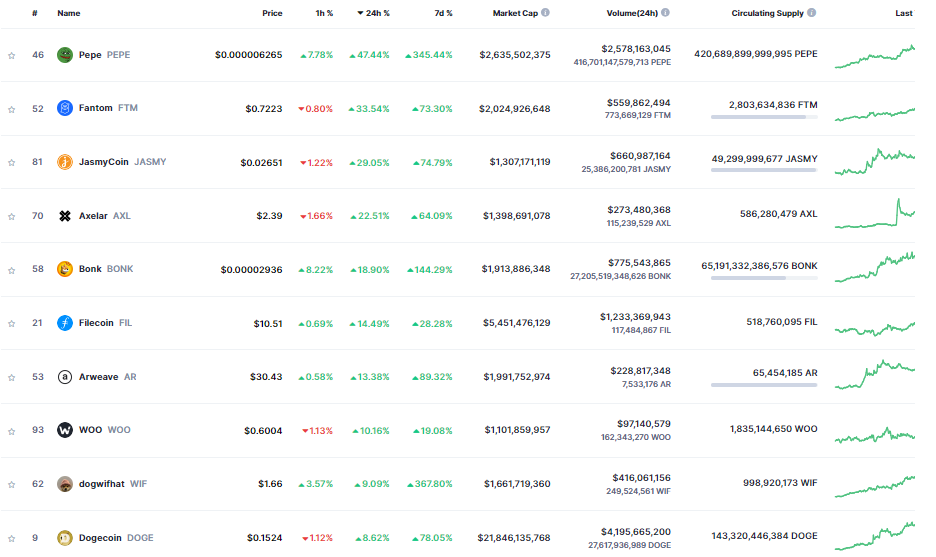Image resolution: width=936 pixels, height=557 pixels.
Task: Click Filecoin market cap $5,451,476,129
Action: [516, 323]
